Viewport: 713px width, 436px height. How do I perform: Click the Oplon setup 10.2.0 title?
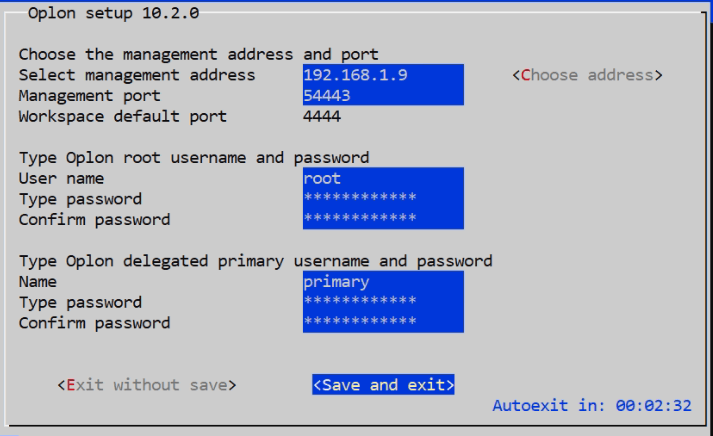(114, 13)
